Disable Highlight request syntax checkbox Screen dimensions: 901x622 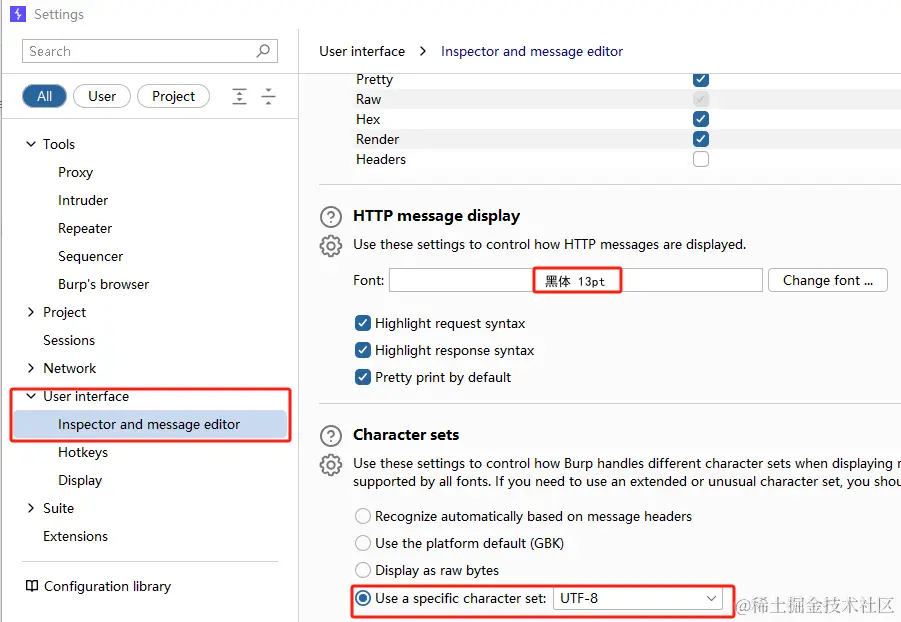[363, 323]
